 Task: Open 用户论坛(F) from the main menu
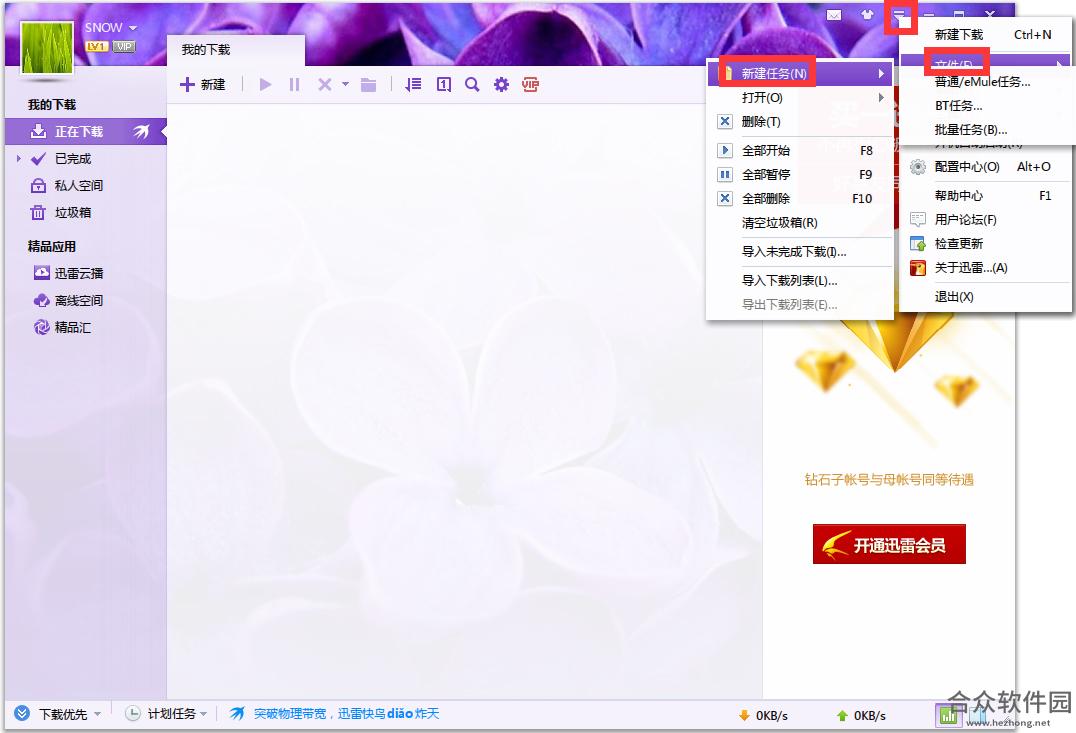pos(987,220)
